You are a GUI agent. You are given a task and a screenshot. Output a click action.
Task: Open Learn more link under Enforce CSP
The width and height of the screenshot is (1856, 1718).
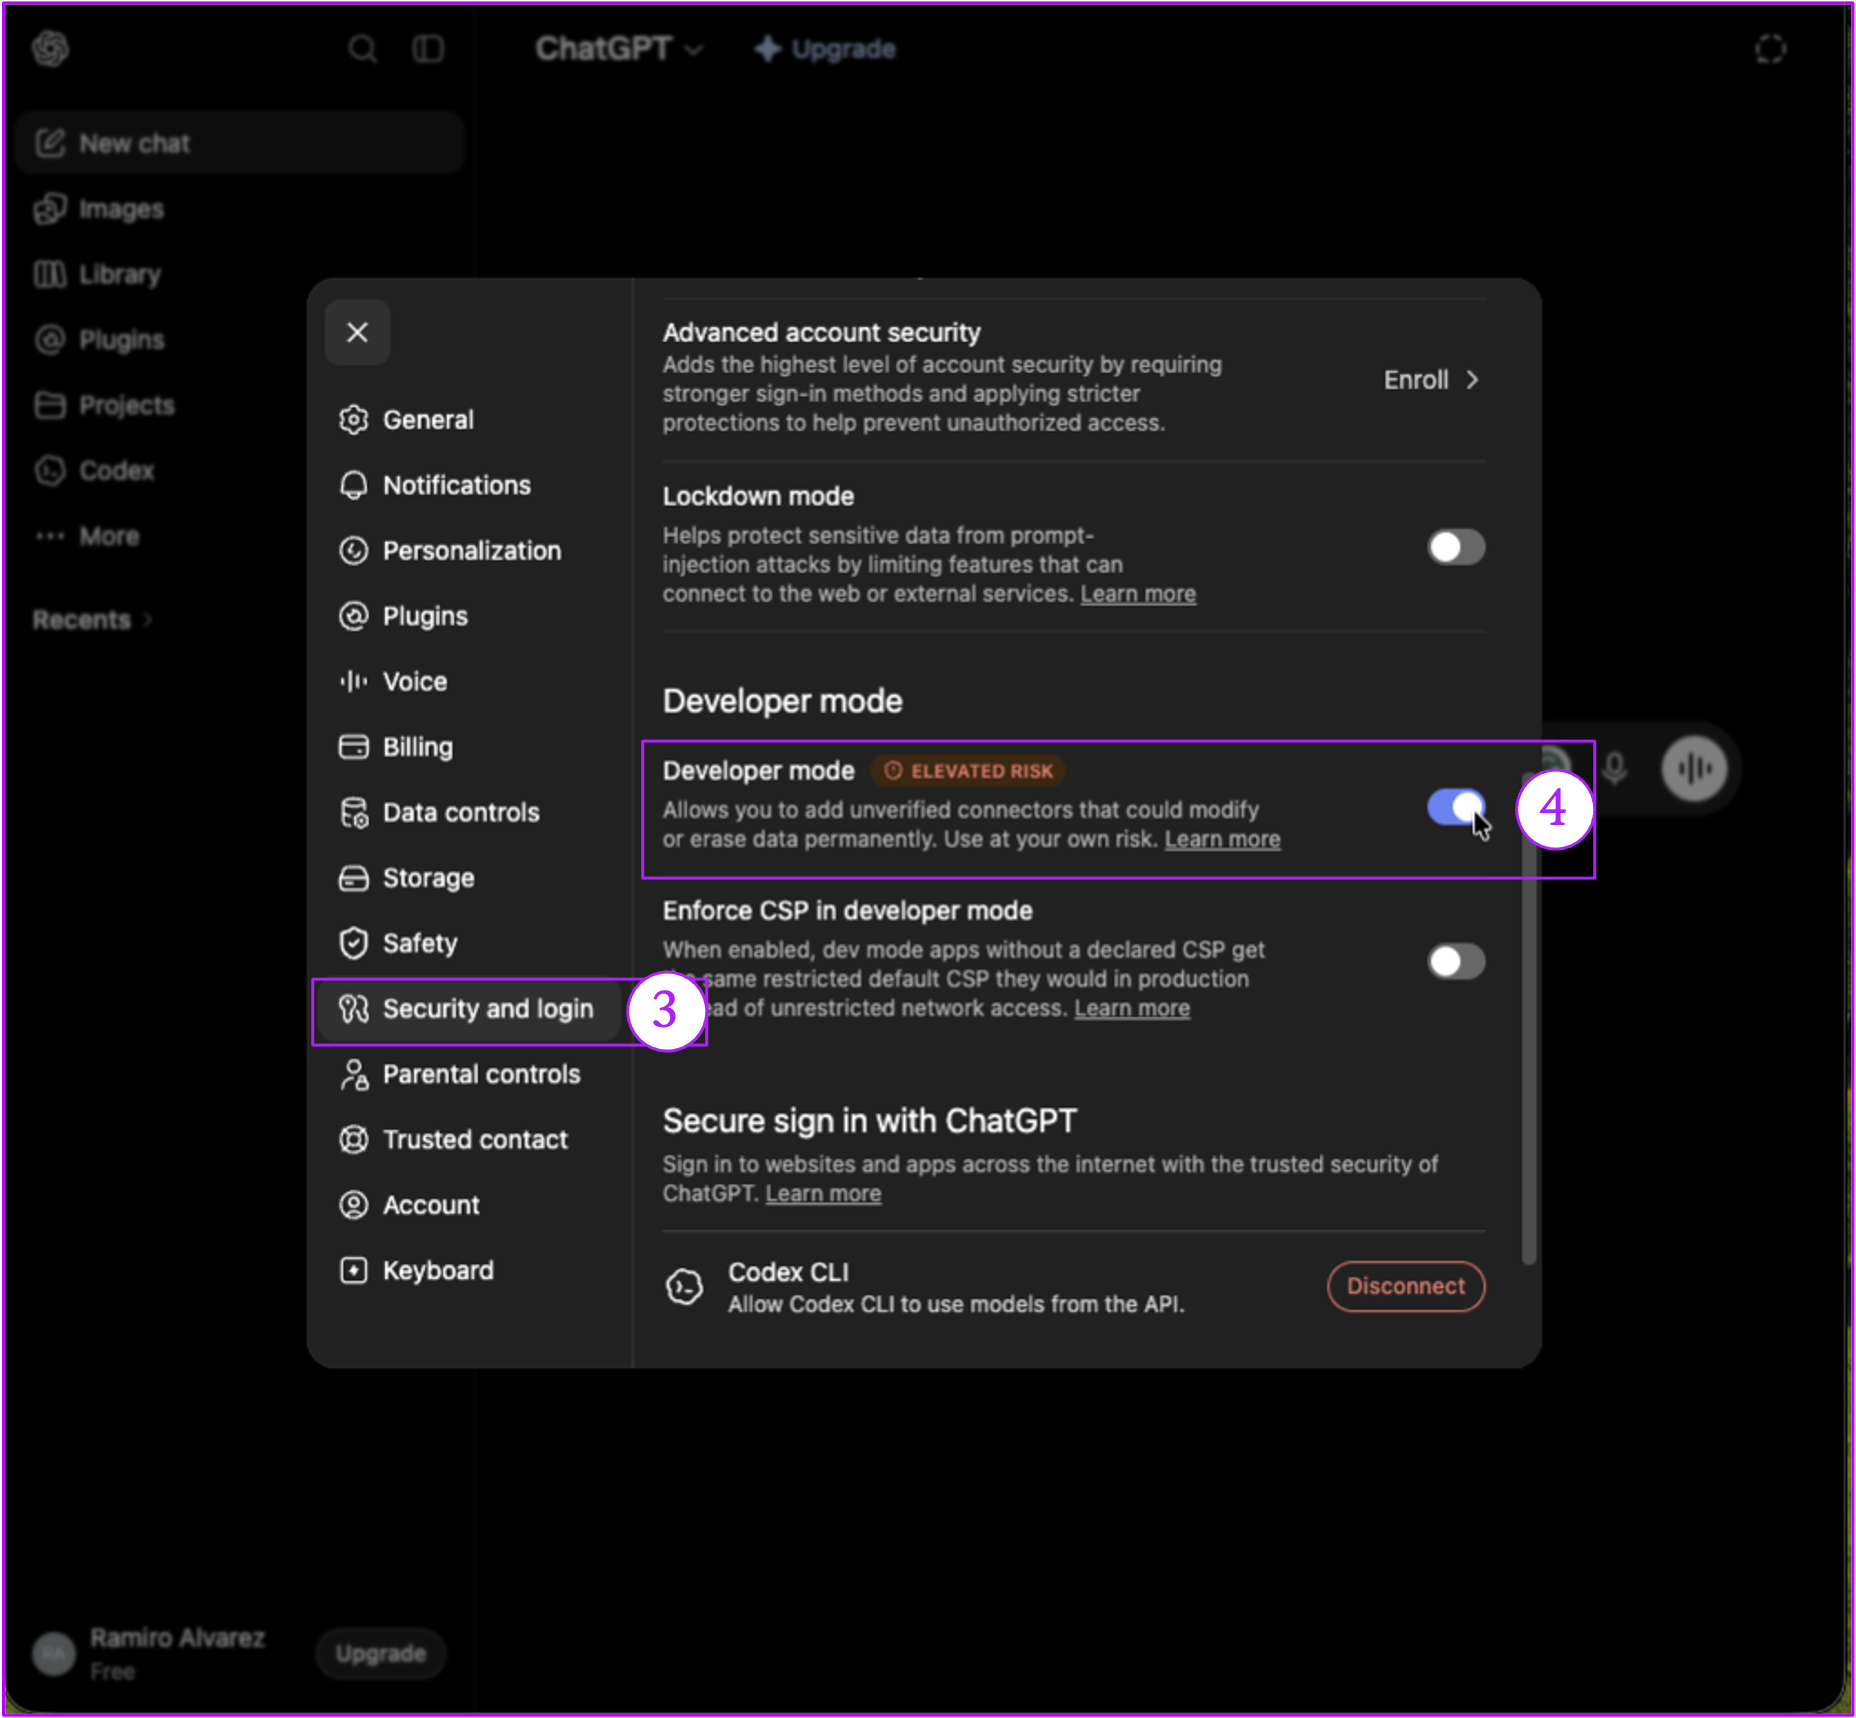tap(1132, 1008)
